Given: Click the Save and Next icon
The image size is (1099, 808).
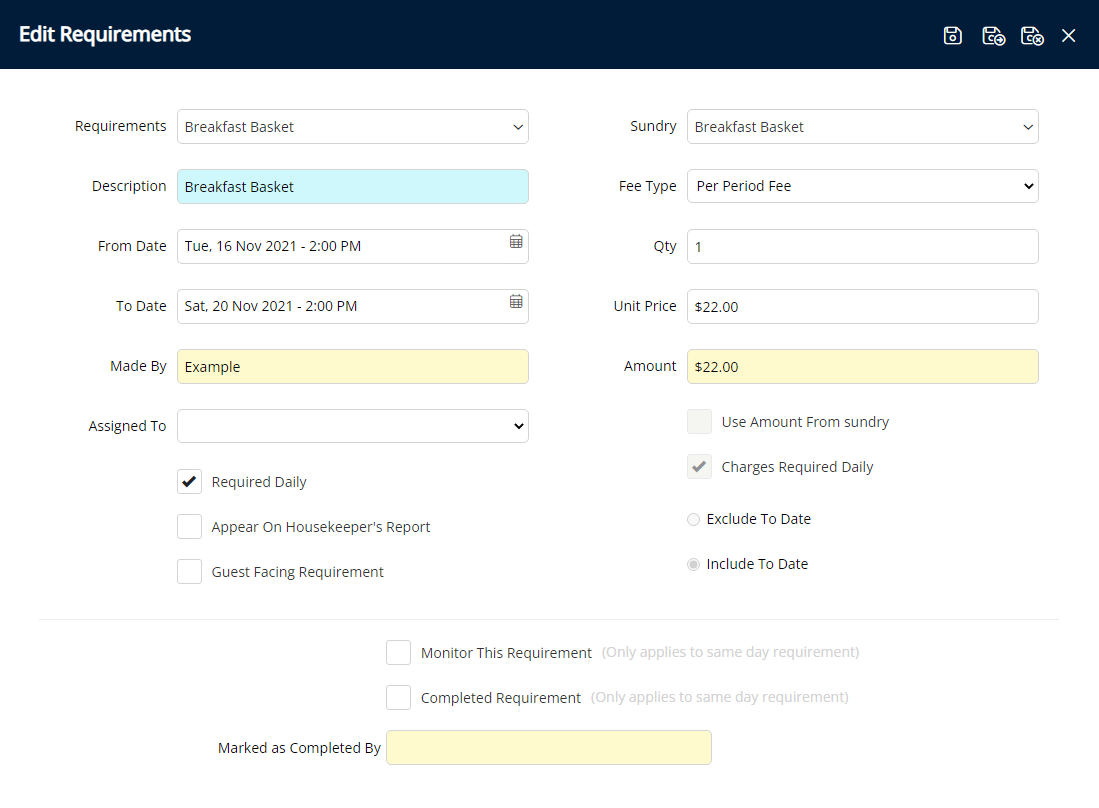Looking at the screenshot, I should point(993,35).
